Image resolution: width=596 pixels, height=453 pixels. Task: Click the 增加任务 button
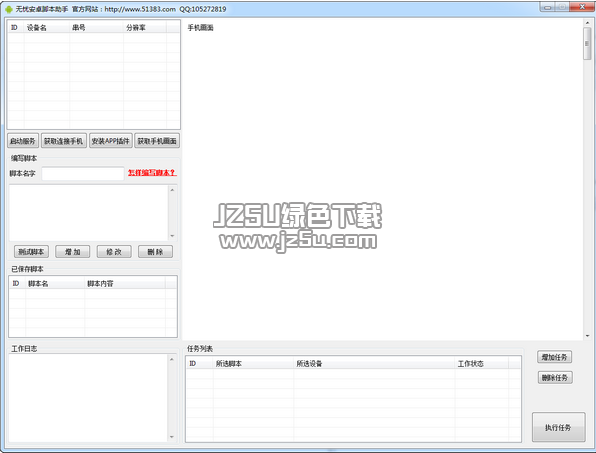pyautogui.click(x=555, y=357)
